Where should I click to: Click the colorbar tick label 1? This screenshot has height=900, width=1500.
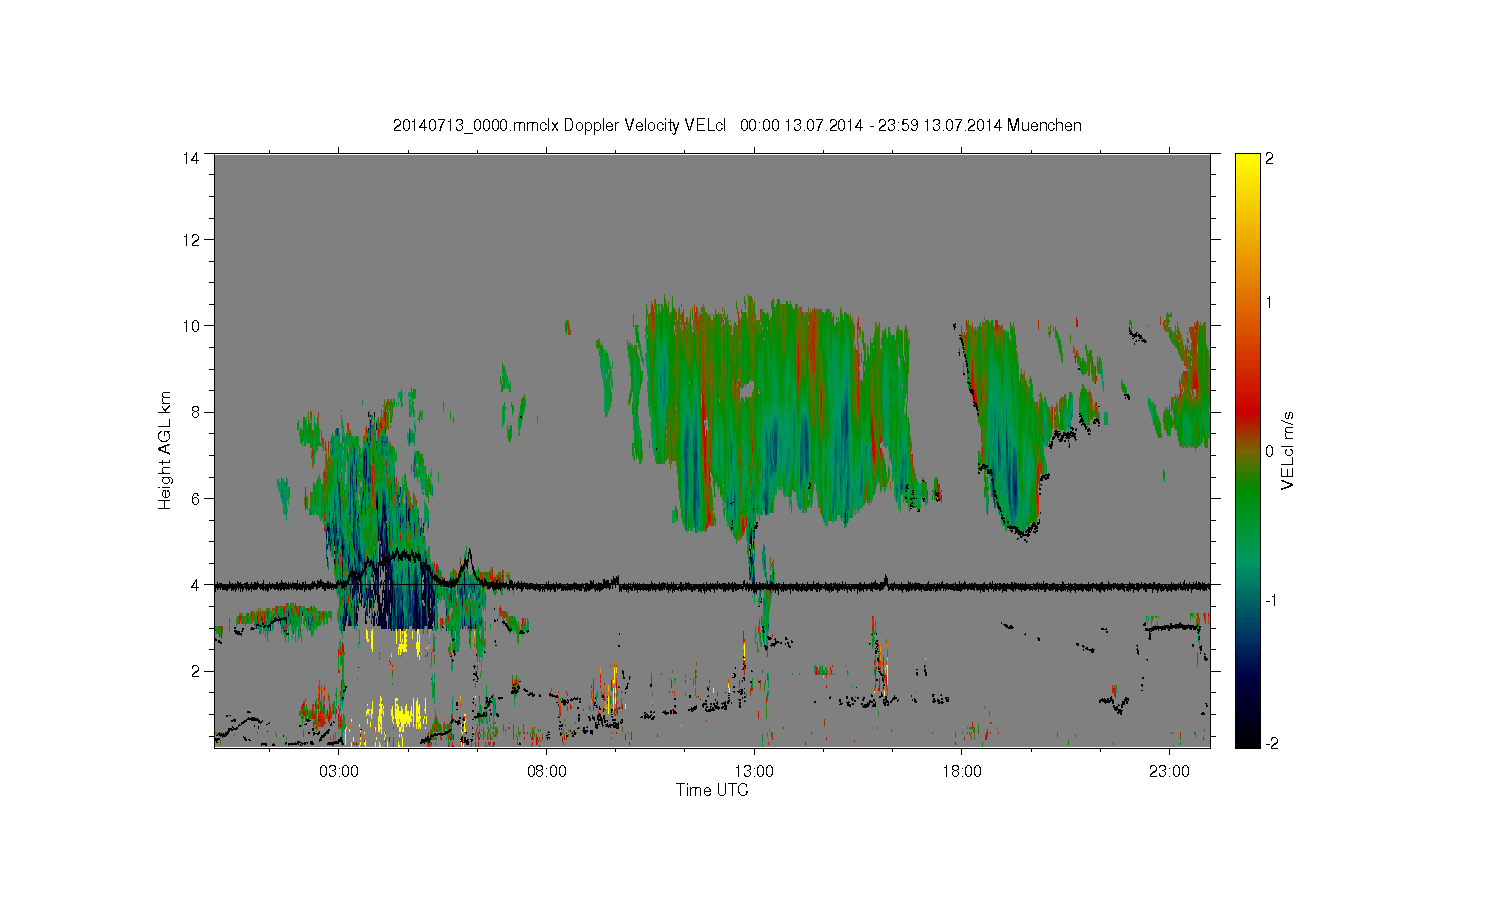click(1270, 303)
